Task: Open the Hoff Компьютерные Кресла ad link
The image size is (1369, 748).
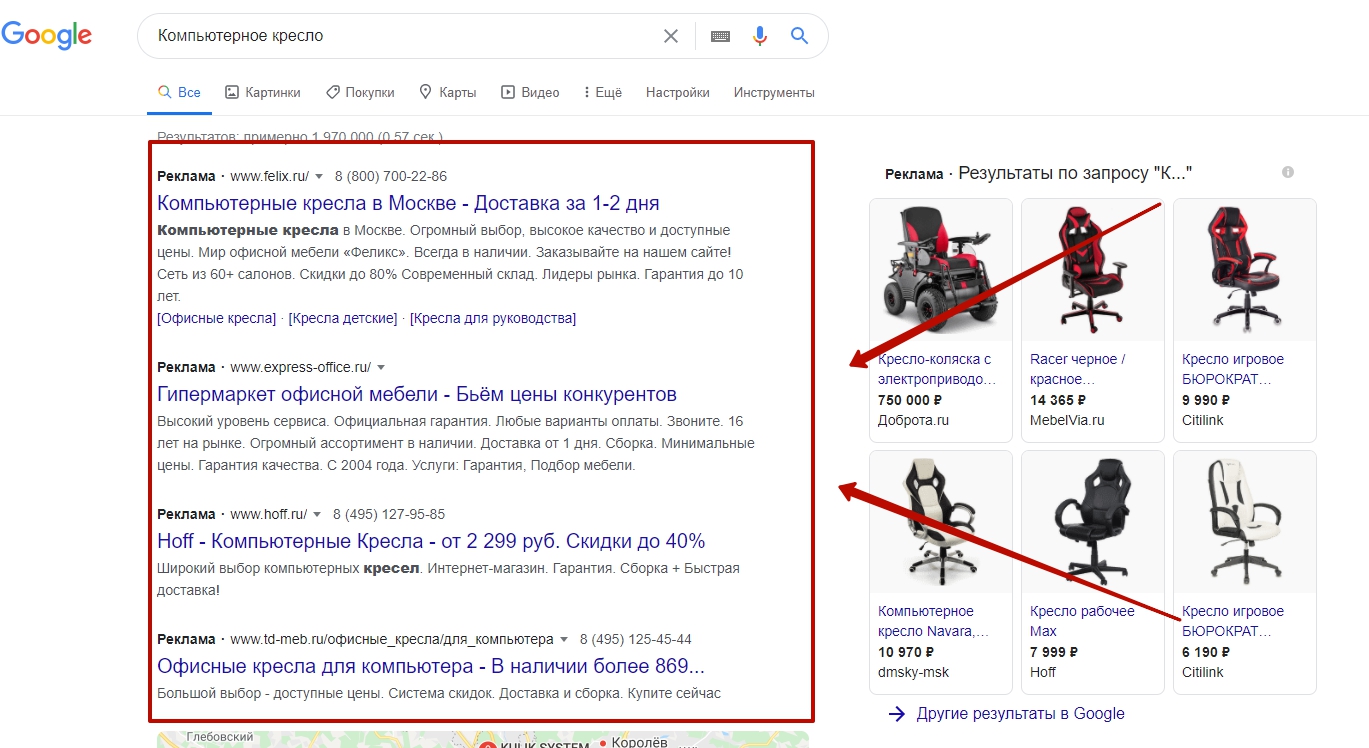Action: [x=431, y=541]
